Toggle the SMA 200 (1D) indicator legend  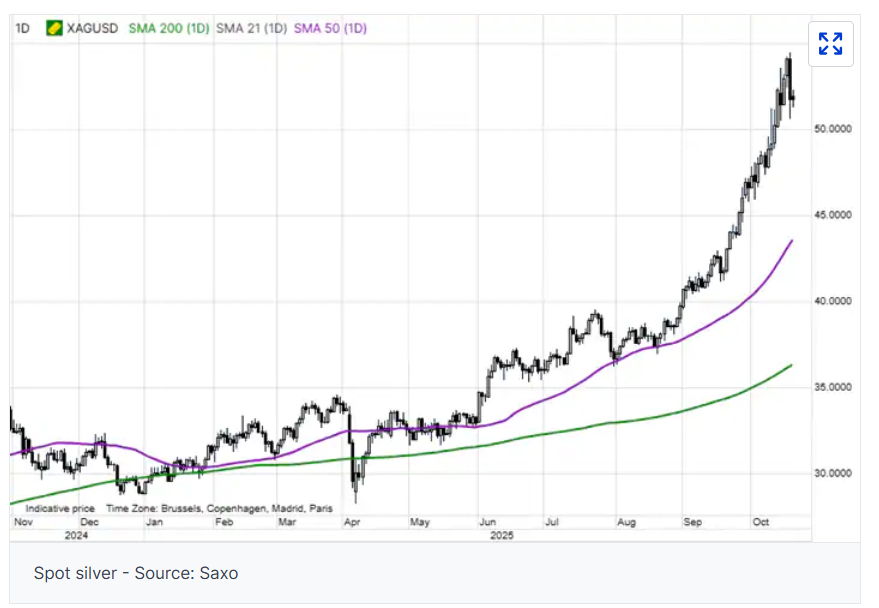pyautogui.click(x=168, y=29)
